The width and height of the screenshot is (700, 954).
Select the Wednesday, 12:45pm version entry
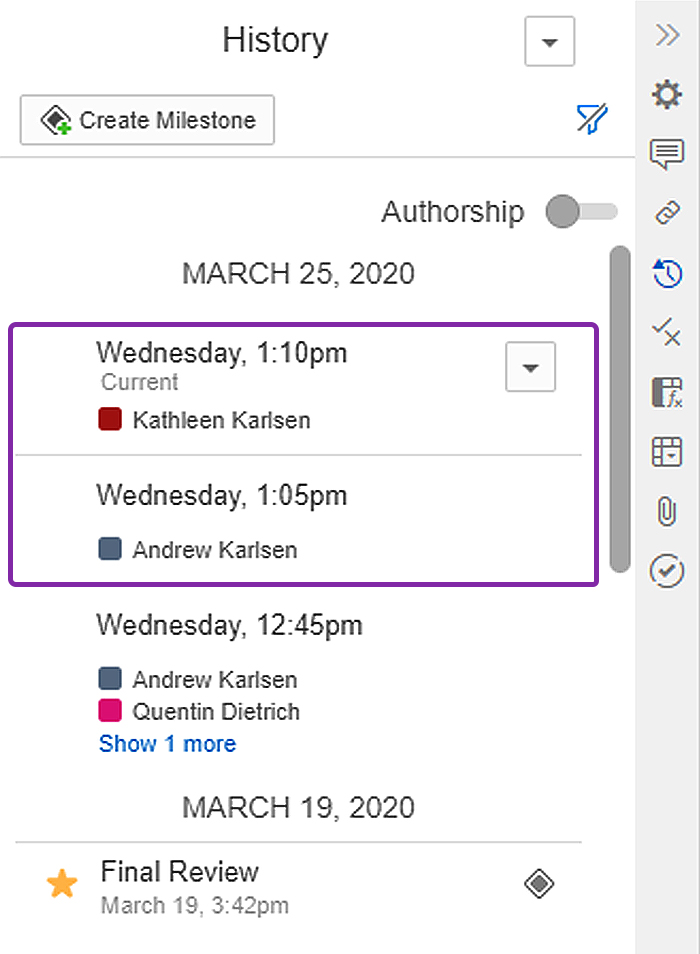298,681
